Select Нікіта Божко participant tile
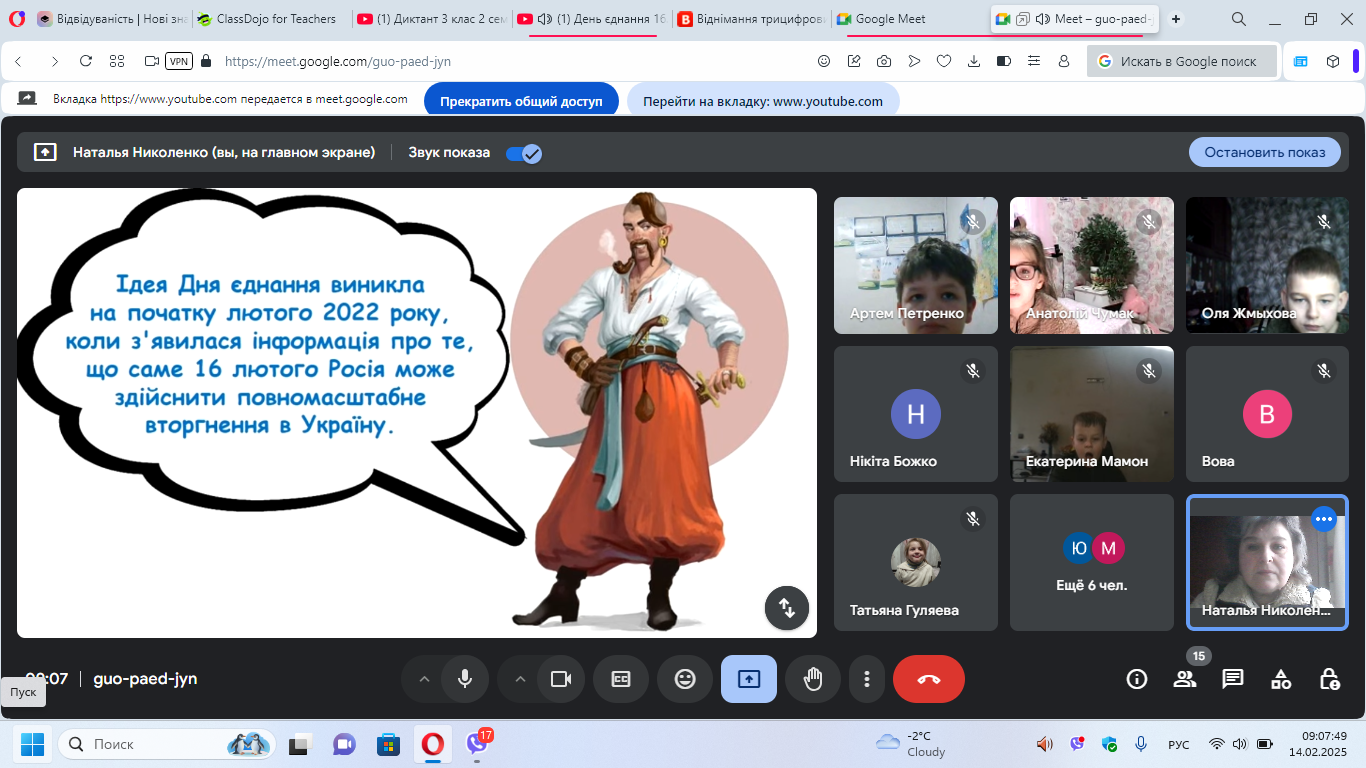The height and width of the screenshot is (768, 1366). (916, 414)
